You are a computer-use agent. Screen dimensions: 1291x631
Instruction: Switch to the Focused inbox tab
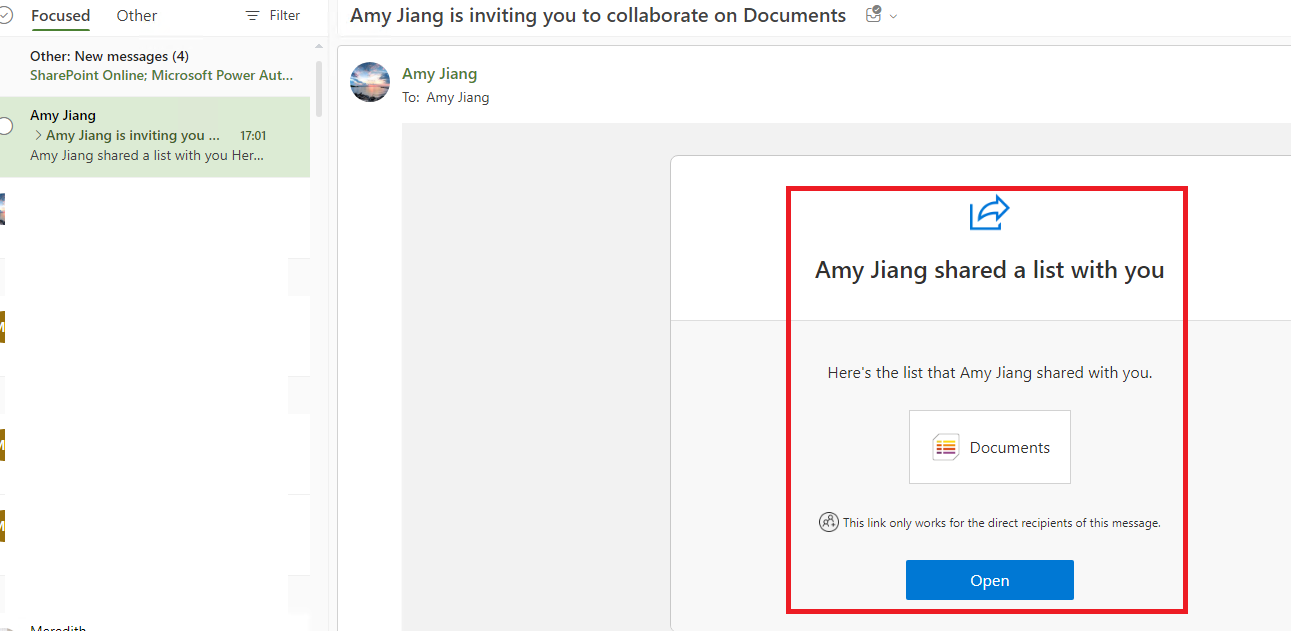coord(60,16)
